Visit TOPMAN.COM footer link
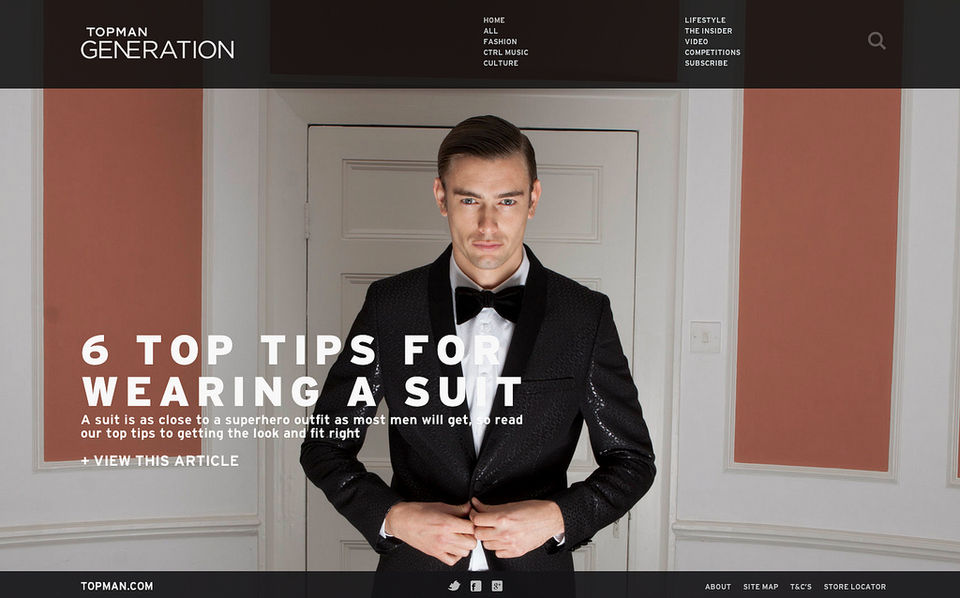The height and width of the screenshot is (598, 960). 117,586
